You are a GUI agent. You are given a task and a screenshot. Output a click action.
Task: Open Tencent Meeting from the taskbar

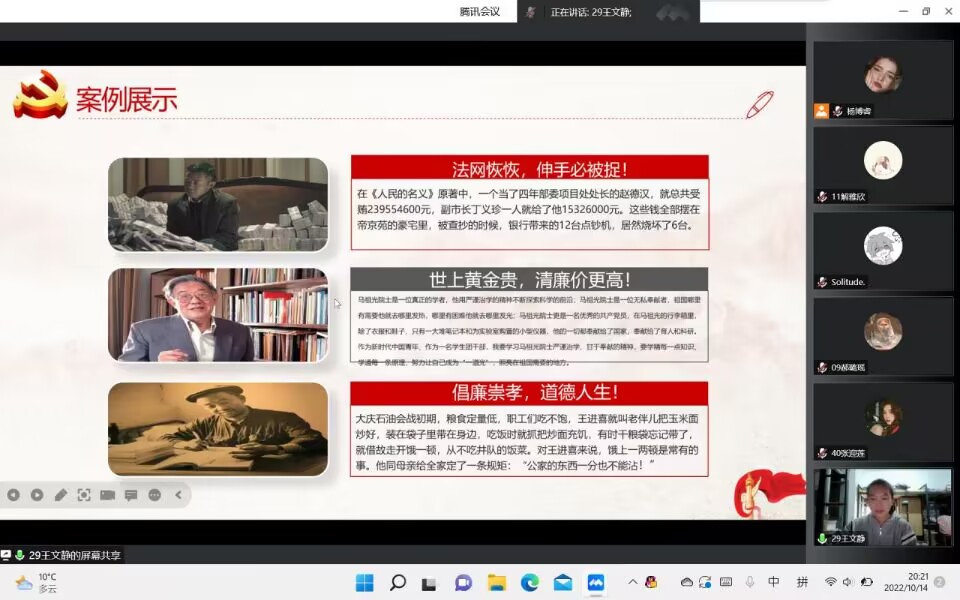coord(595,582)
